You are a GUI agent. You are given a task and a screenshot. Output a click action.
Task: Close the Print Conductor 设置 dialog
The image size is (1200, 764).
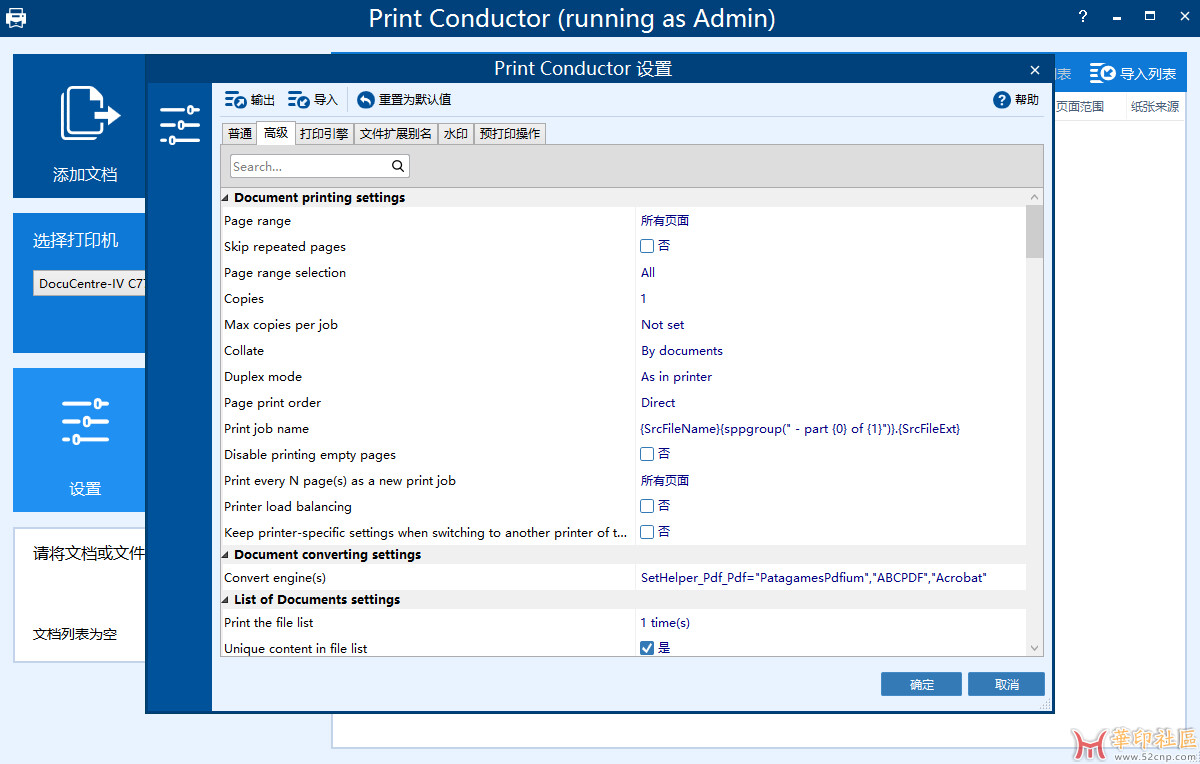(x=1035, y=70)
